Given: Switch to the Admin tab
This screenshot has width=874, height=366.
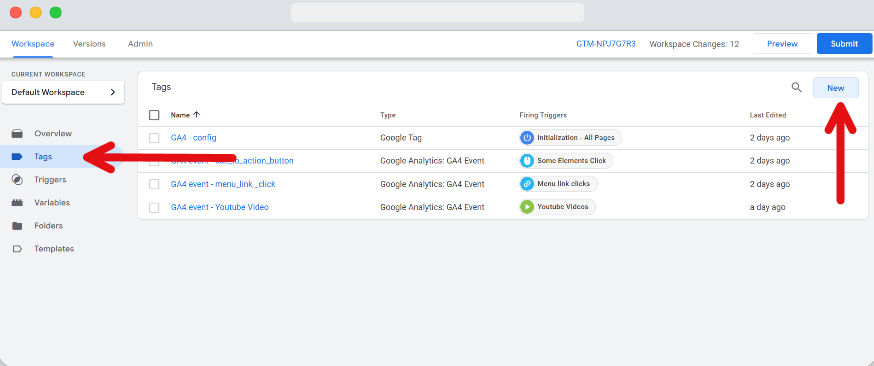Looking at the screenshot, I should coord(140,44).
